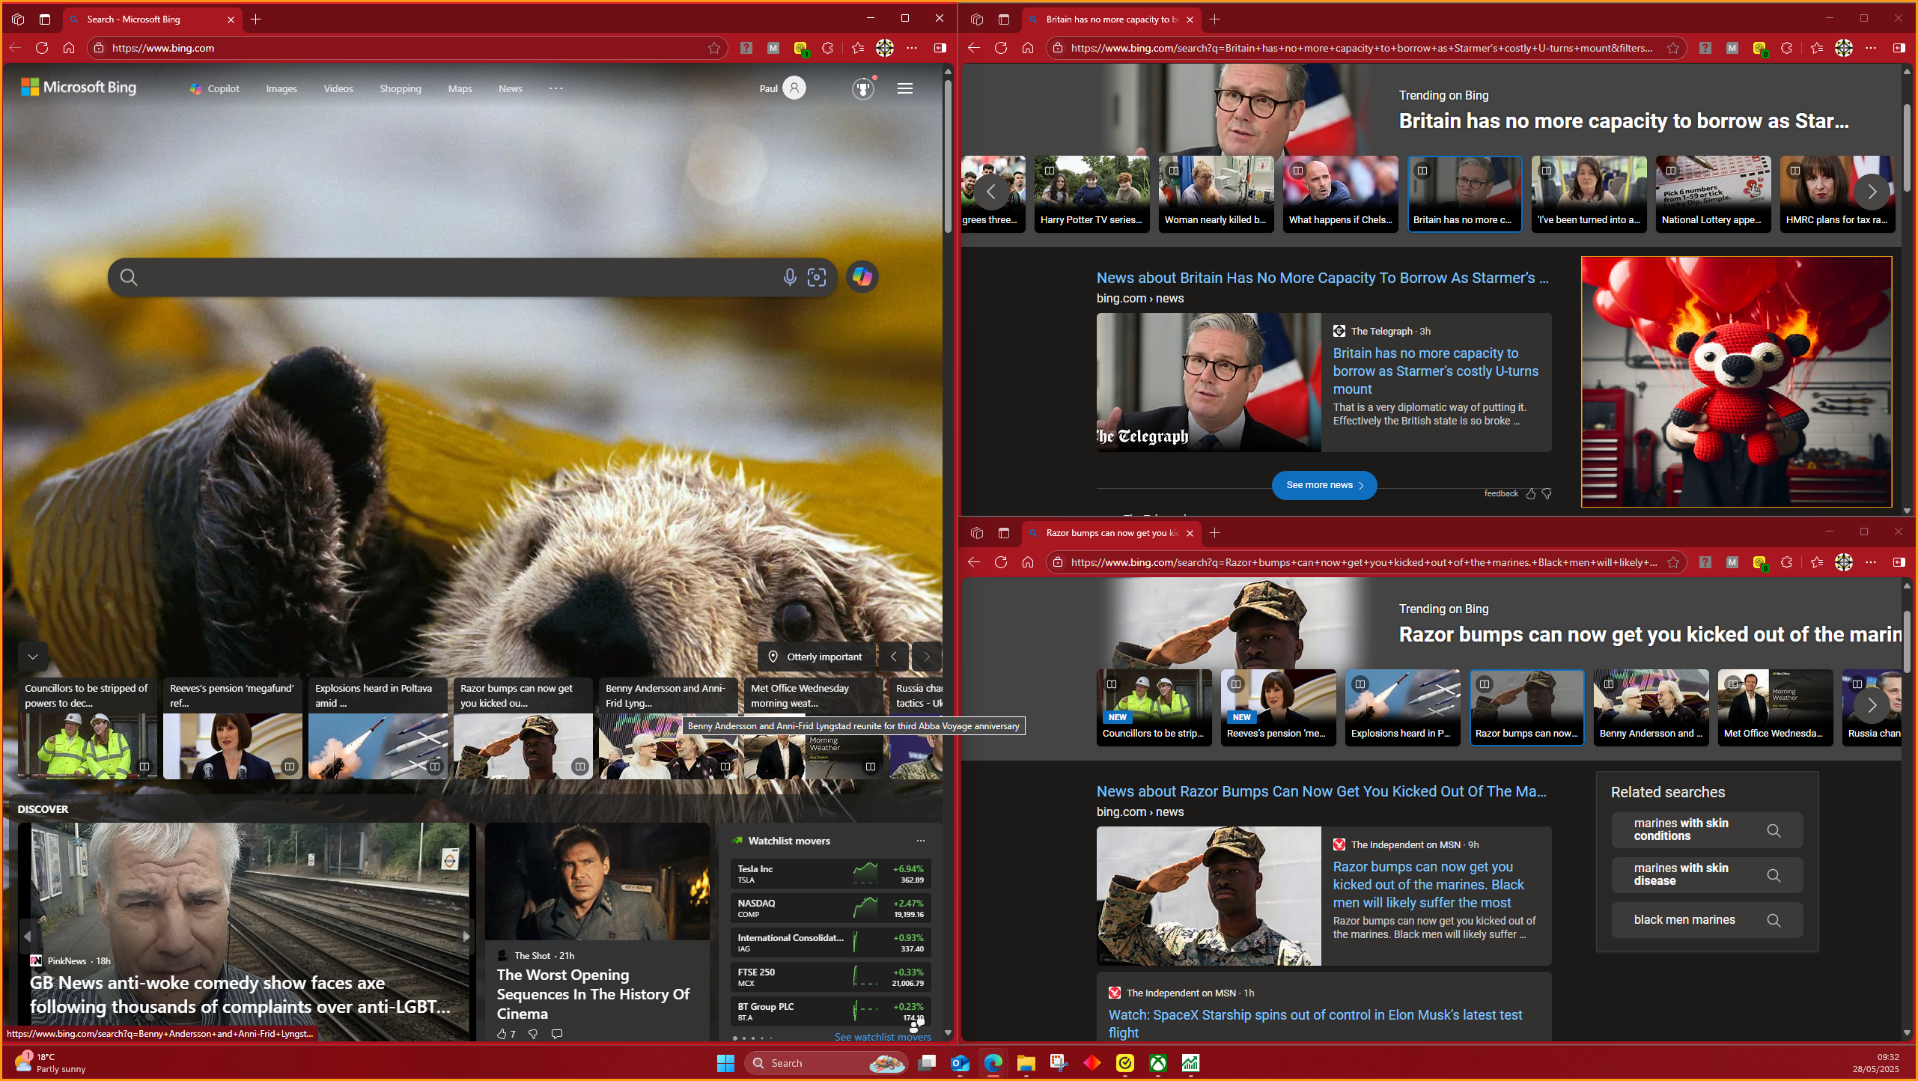This screenshot has width=1918, height=1081.
Task: Open visual search camera icon in Bing search box
Action: [817, 277]
